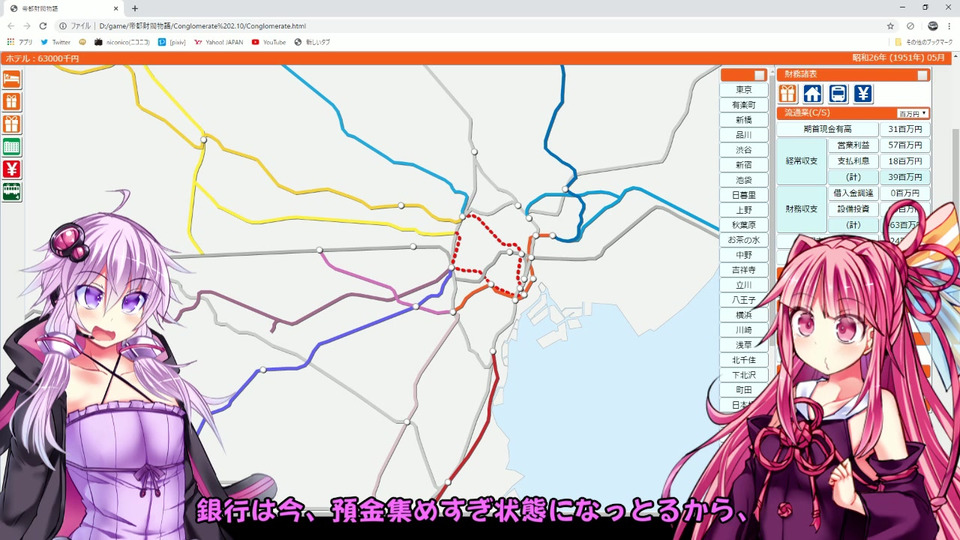This screenshot has width=960, height=540.
Task: Pick 八王子 in the station list
Action: (x=744, y=300)
